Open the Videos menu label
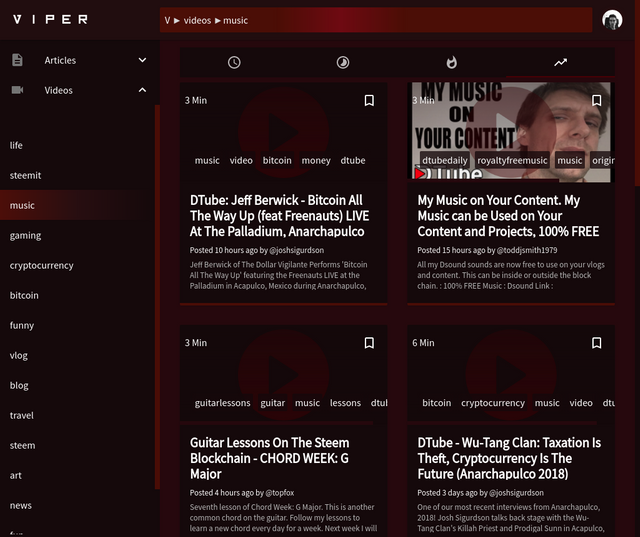 point(58,90)
